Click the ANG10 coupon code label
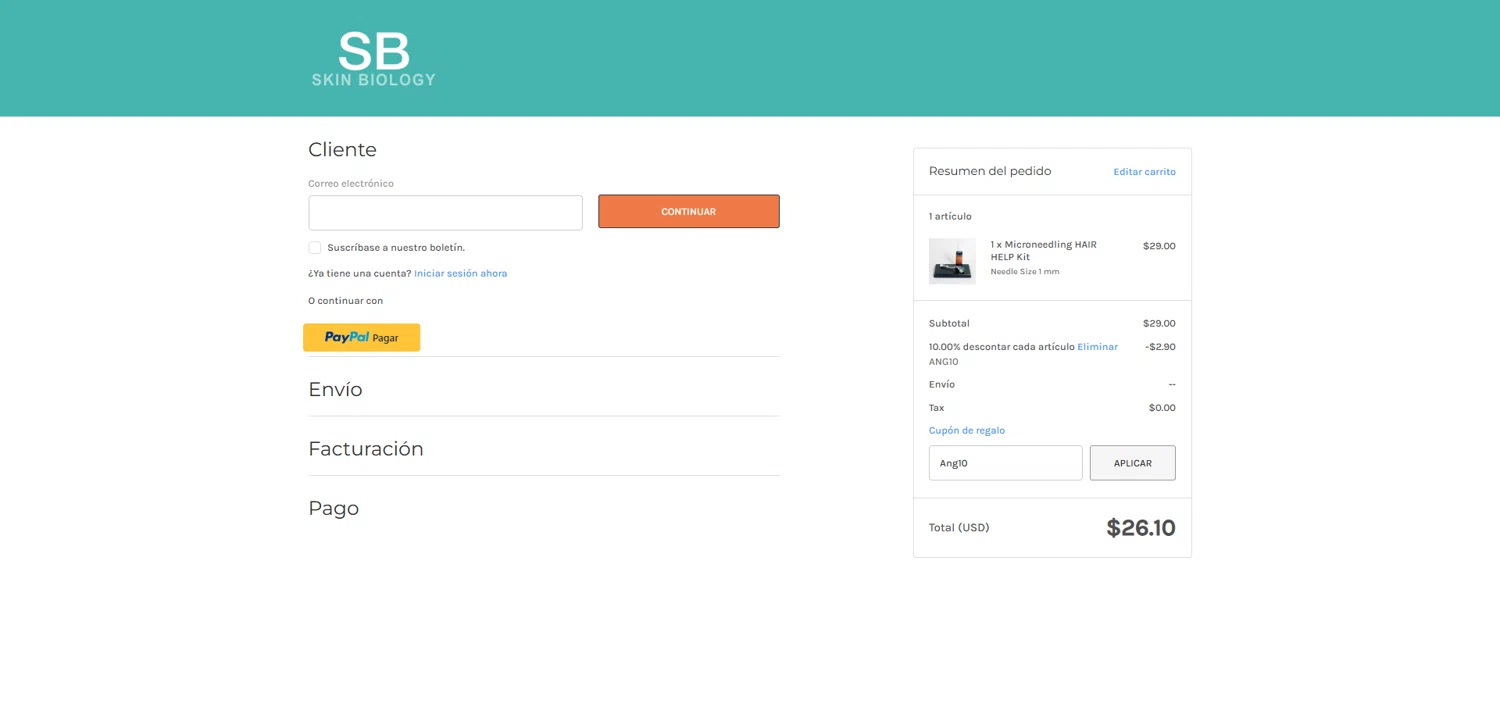Screen dimensions: 1500x718 click(x=943, y=362)
